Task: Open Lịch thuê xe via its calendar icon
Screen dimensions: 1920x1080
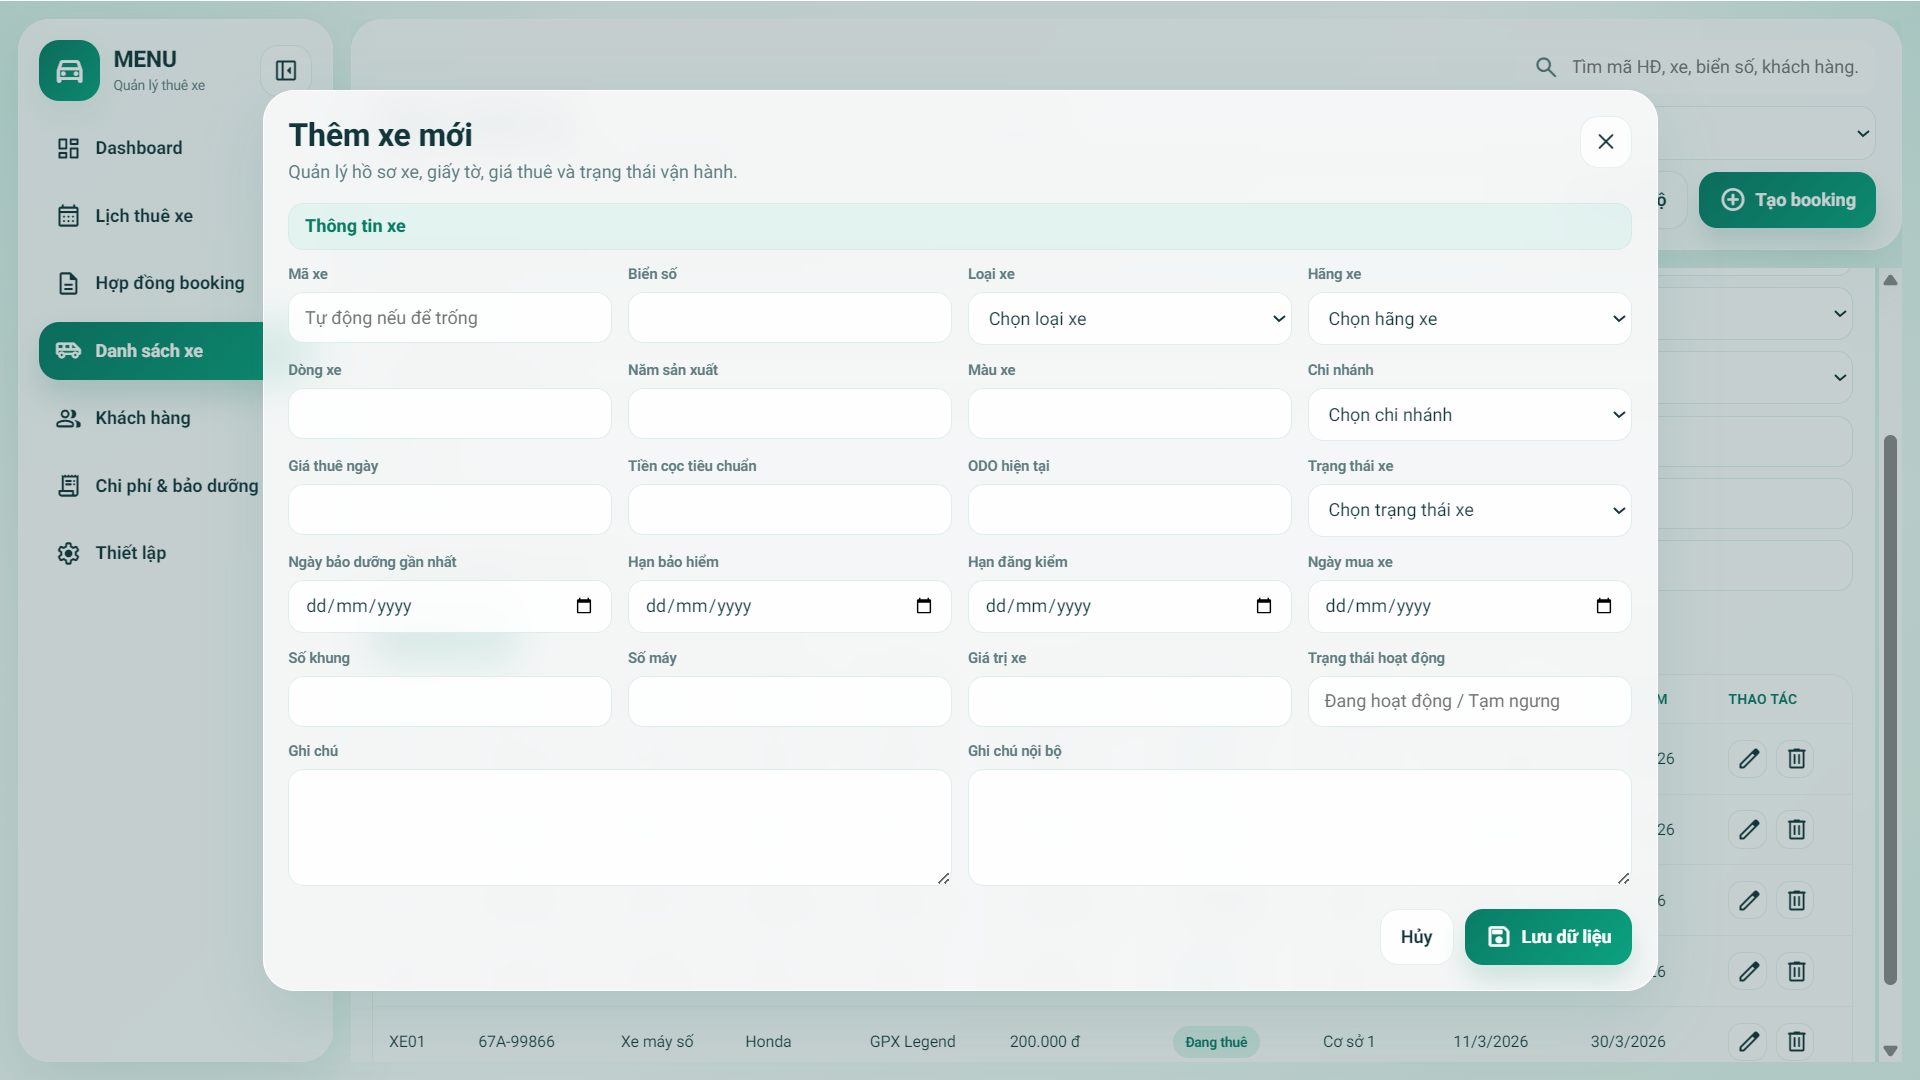Action: point(68,215)
